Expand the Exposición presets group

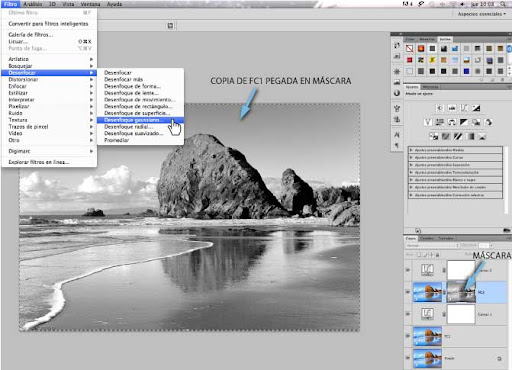pos(411,165)
